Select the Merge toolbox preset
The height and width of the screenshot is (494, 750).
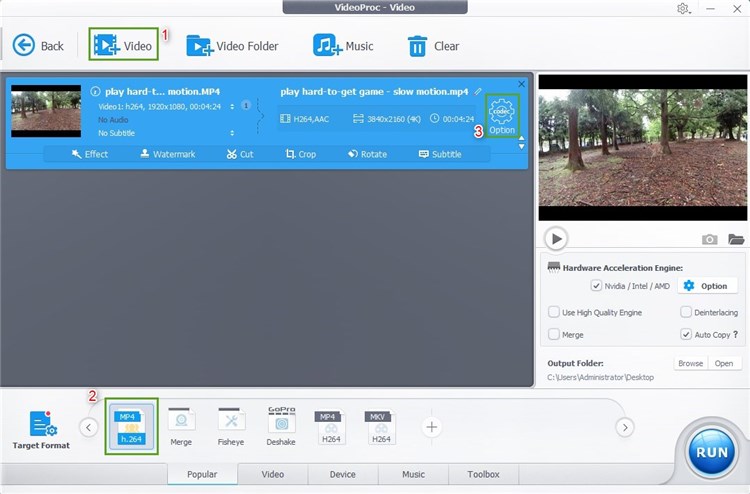click(x=181, y=427)
